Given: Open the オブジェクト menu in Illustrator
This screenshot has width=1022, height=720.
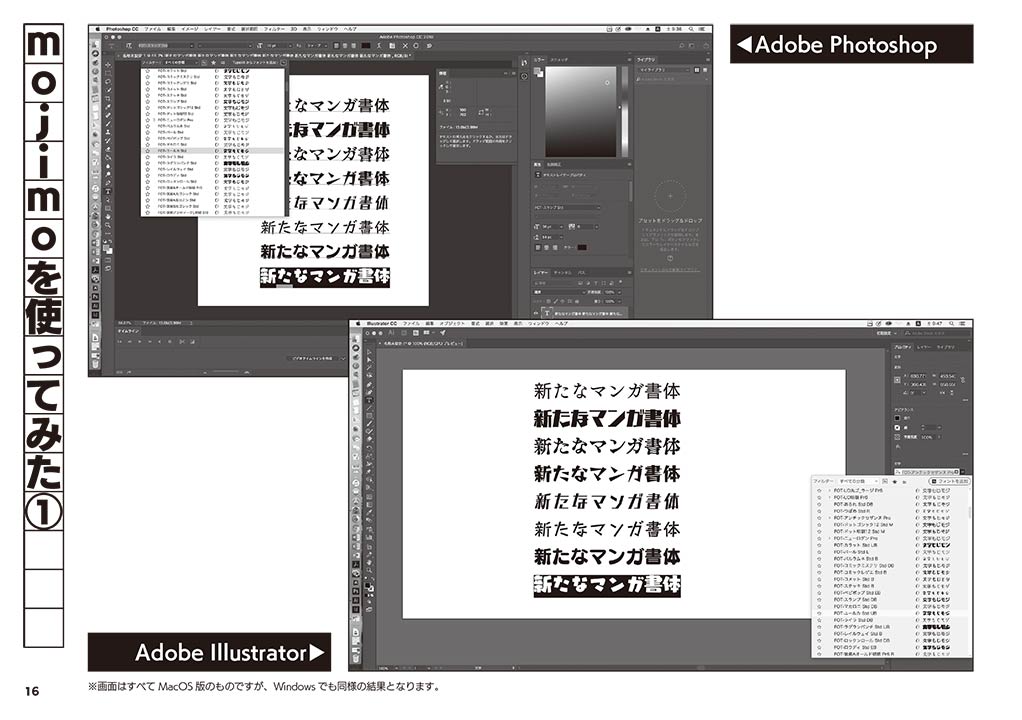Looking at the screenshot, I should 451,323.
